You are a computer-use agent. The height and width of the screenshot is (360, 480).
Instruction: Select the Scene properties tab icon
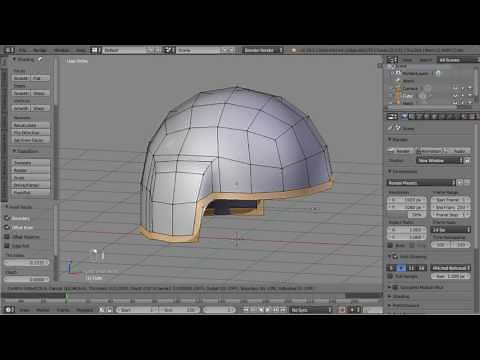[x=420, y=116]
